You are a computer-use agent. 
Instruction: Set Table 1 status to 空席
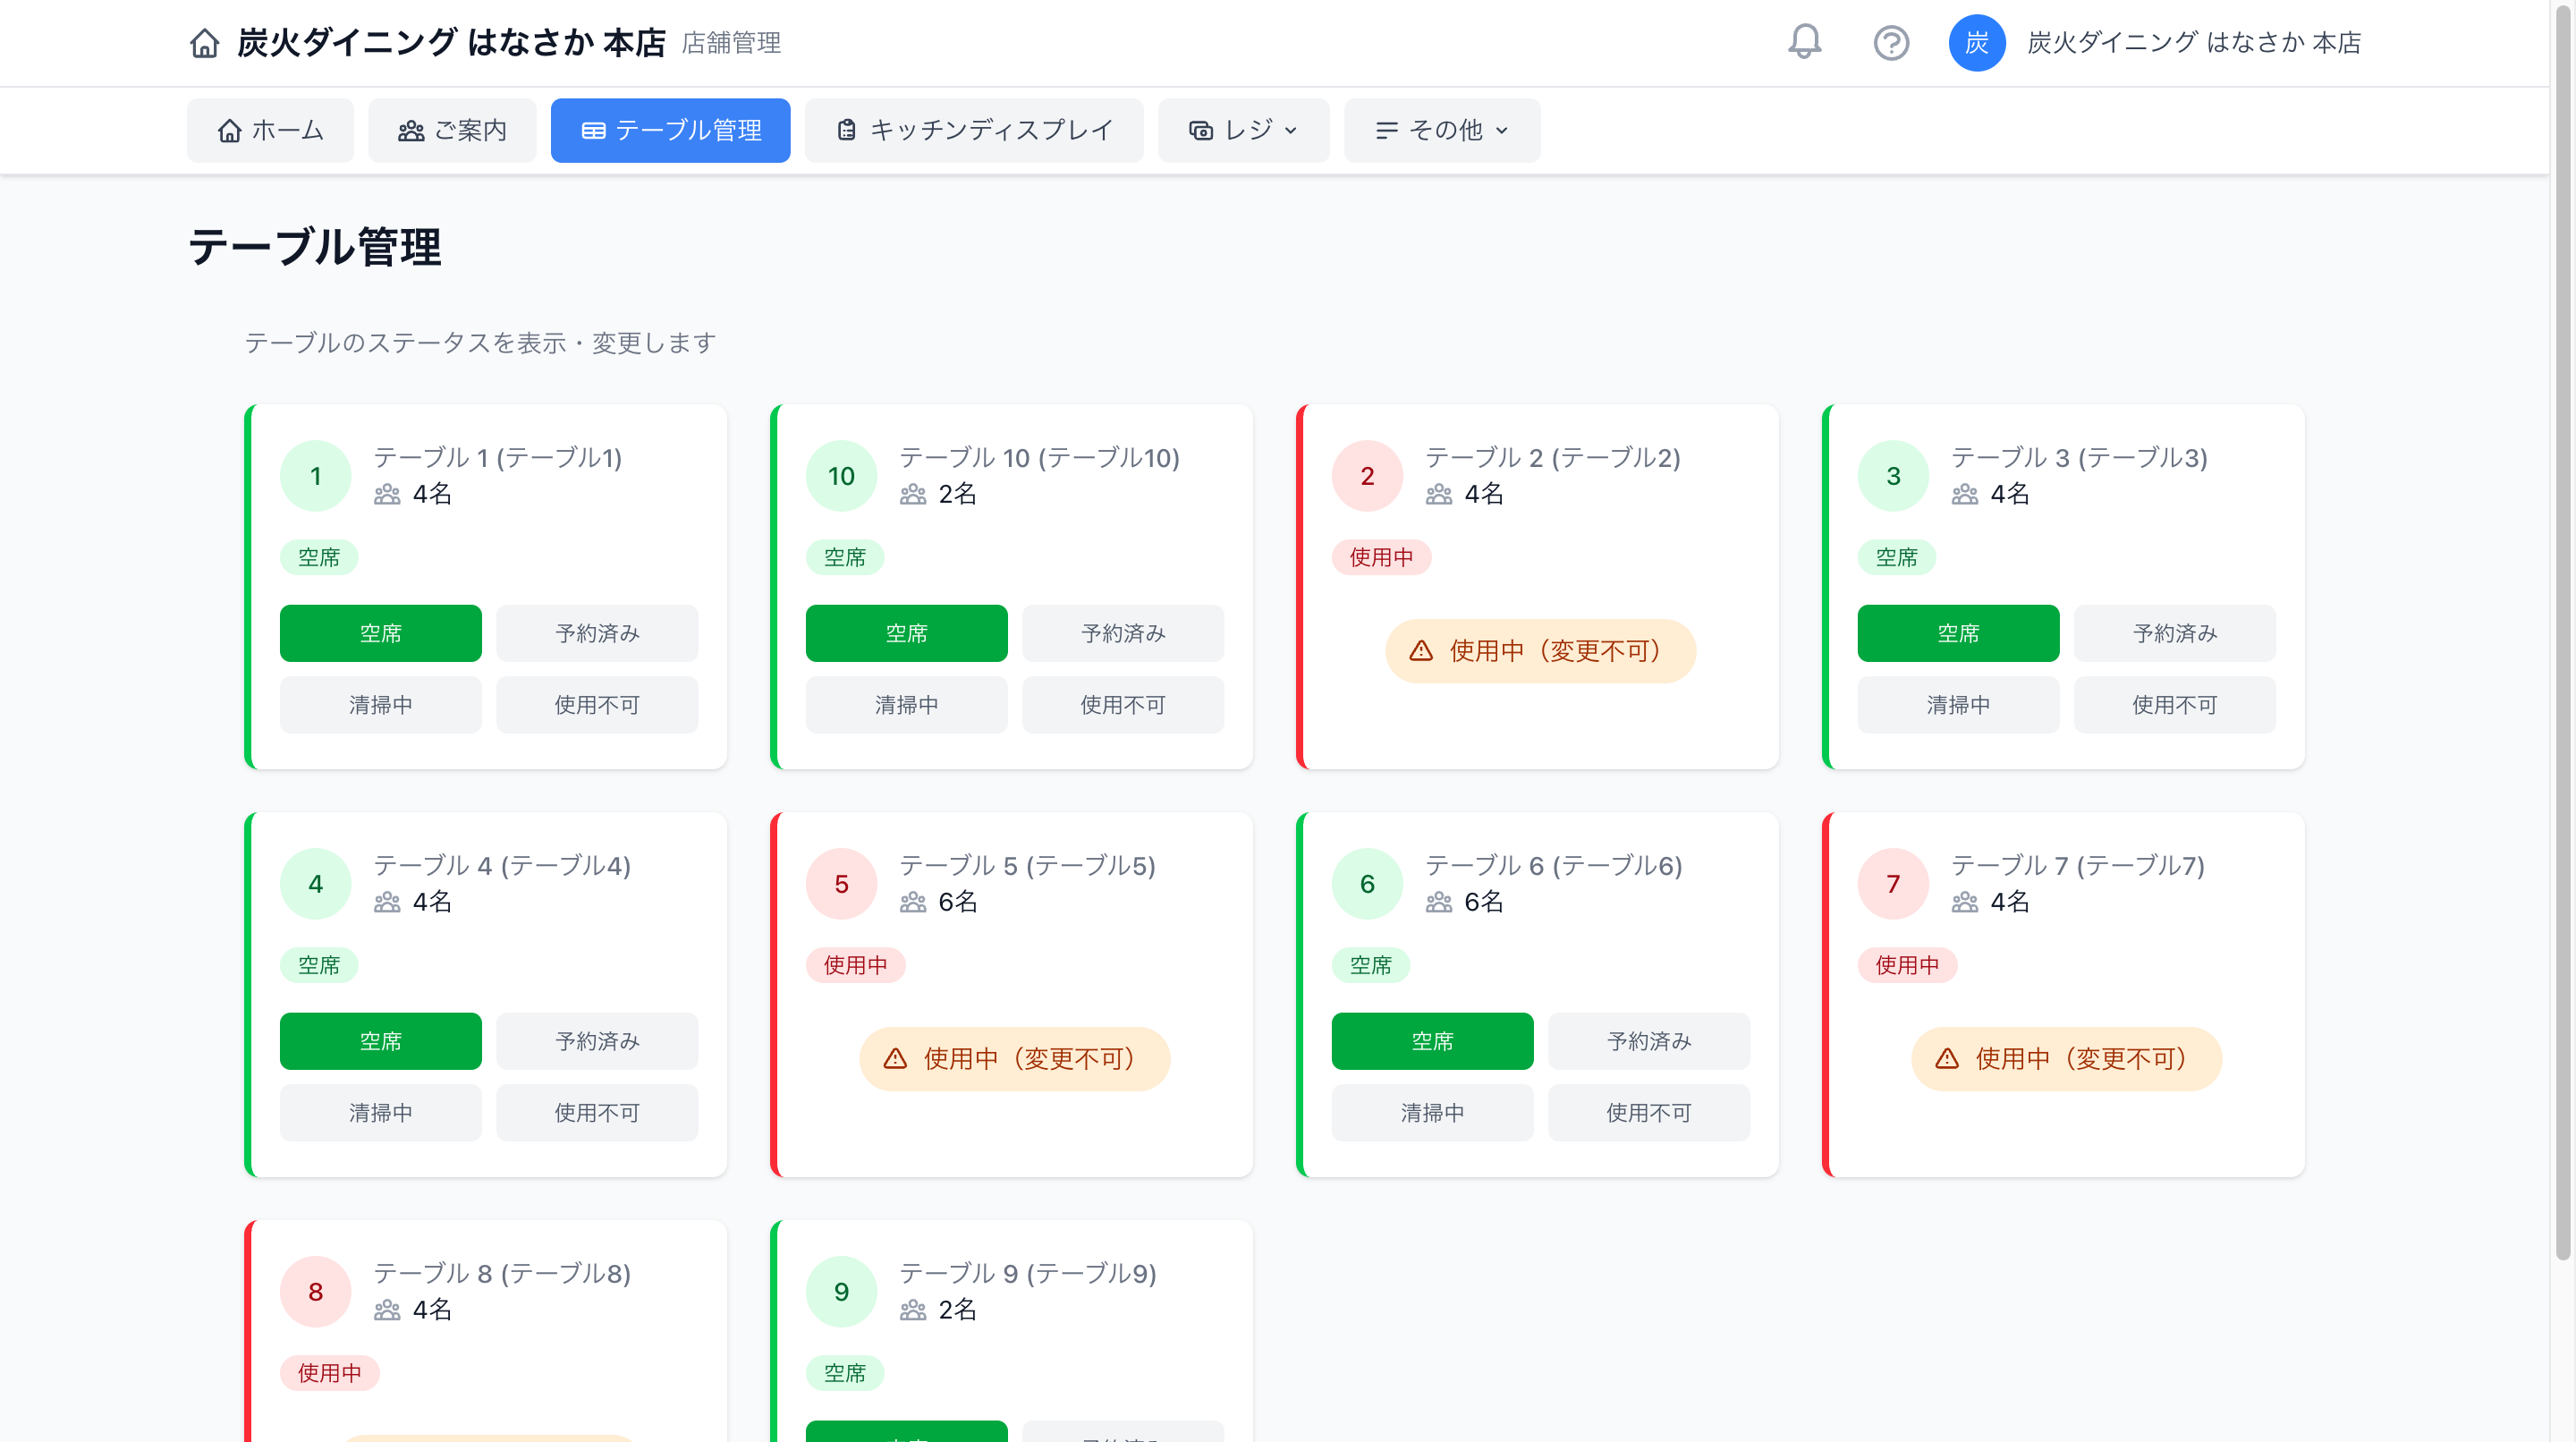(381, 633)
